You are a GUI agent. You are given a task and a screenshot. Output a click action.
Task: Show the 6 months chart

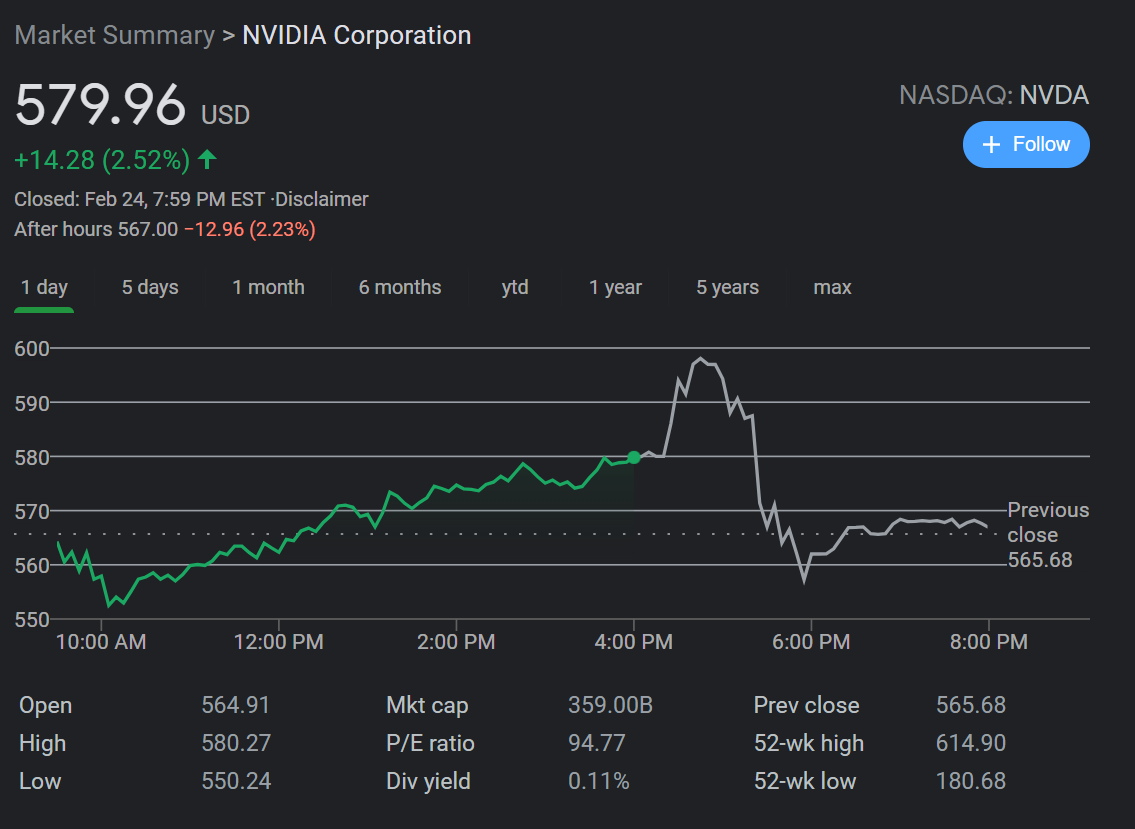[x=400, y=288]
